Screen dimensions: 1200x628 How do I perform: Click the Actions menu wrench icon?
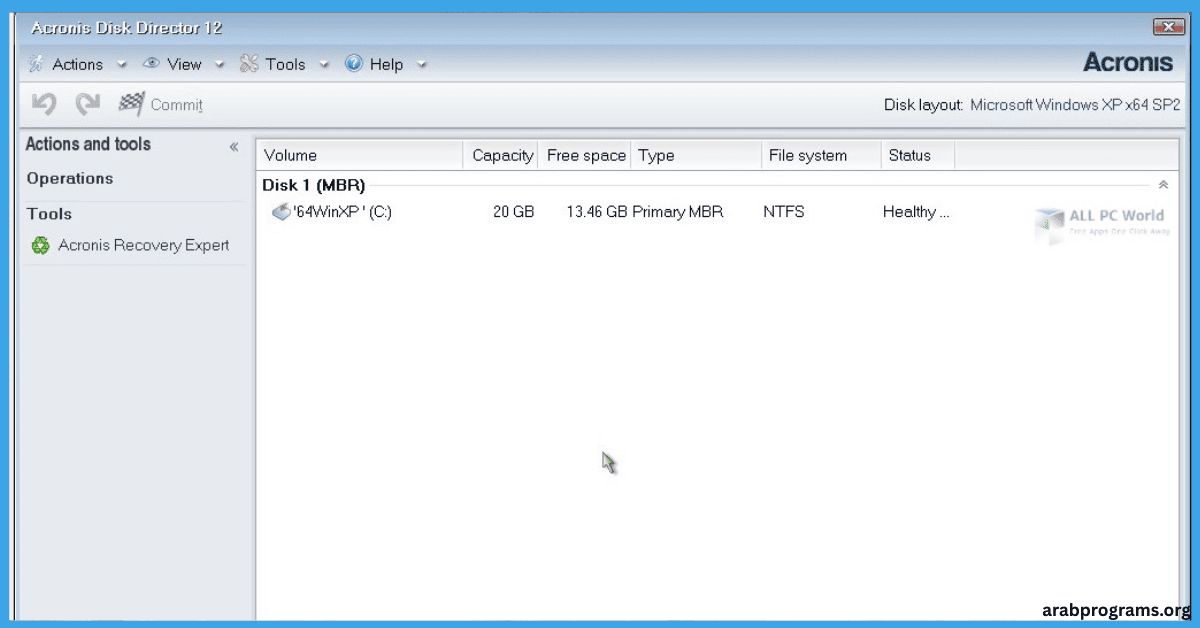tap(36, 64)
